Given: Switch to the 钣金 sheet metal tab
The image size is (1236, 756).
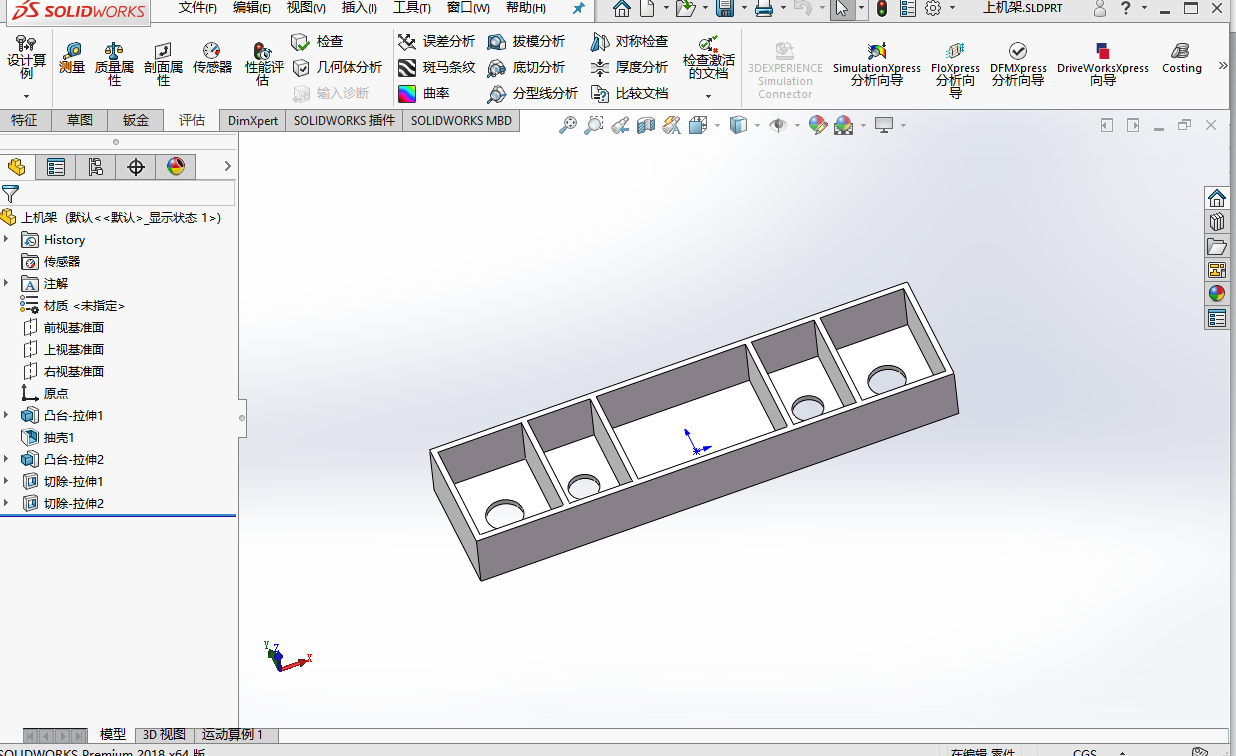Looking at the screenshot, I should coord(136,120).
